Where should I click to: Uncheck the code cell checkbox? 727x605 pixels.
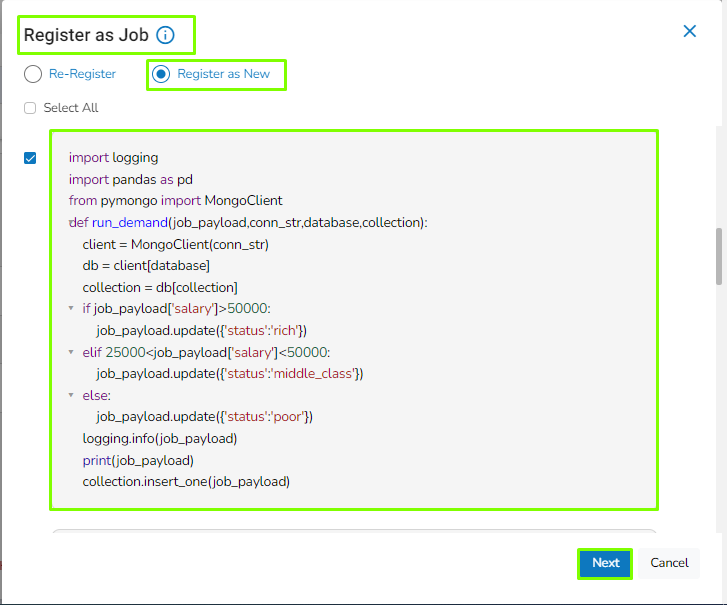pyautogui.click(x=30, y=158)
